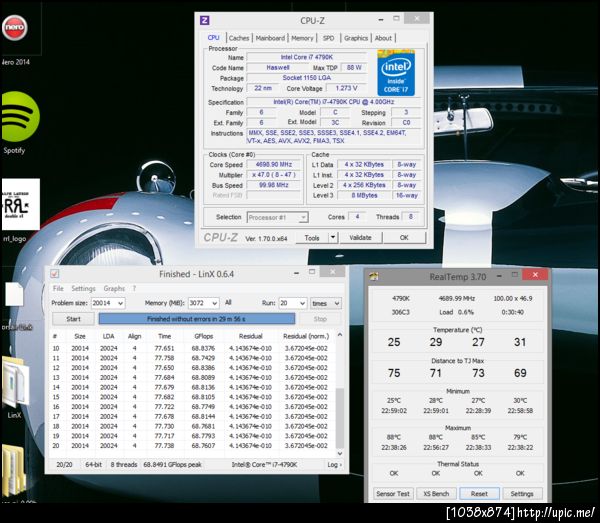Click the LinX results scroll-up arrow
Image resolution: width=600 pixels, height=523 pixels.
tap(339, 335)
